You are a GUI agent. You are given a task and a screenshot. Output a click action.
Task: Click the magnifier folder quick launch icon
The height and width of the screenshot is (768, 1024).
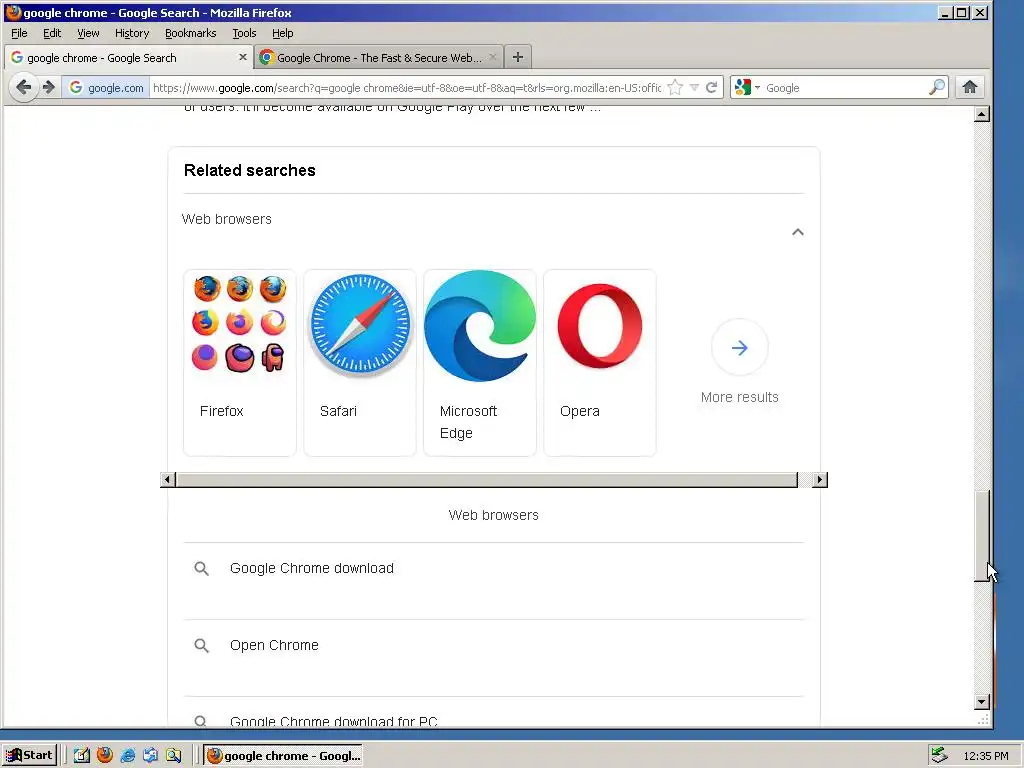tap(173, 755)
